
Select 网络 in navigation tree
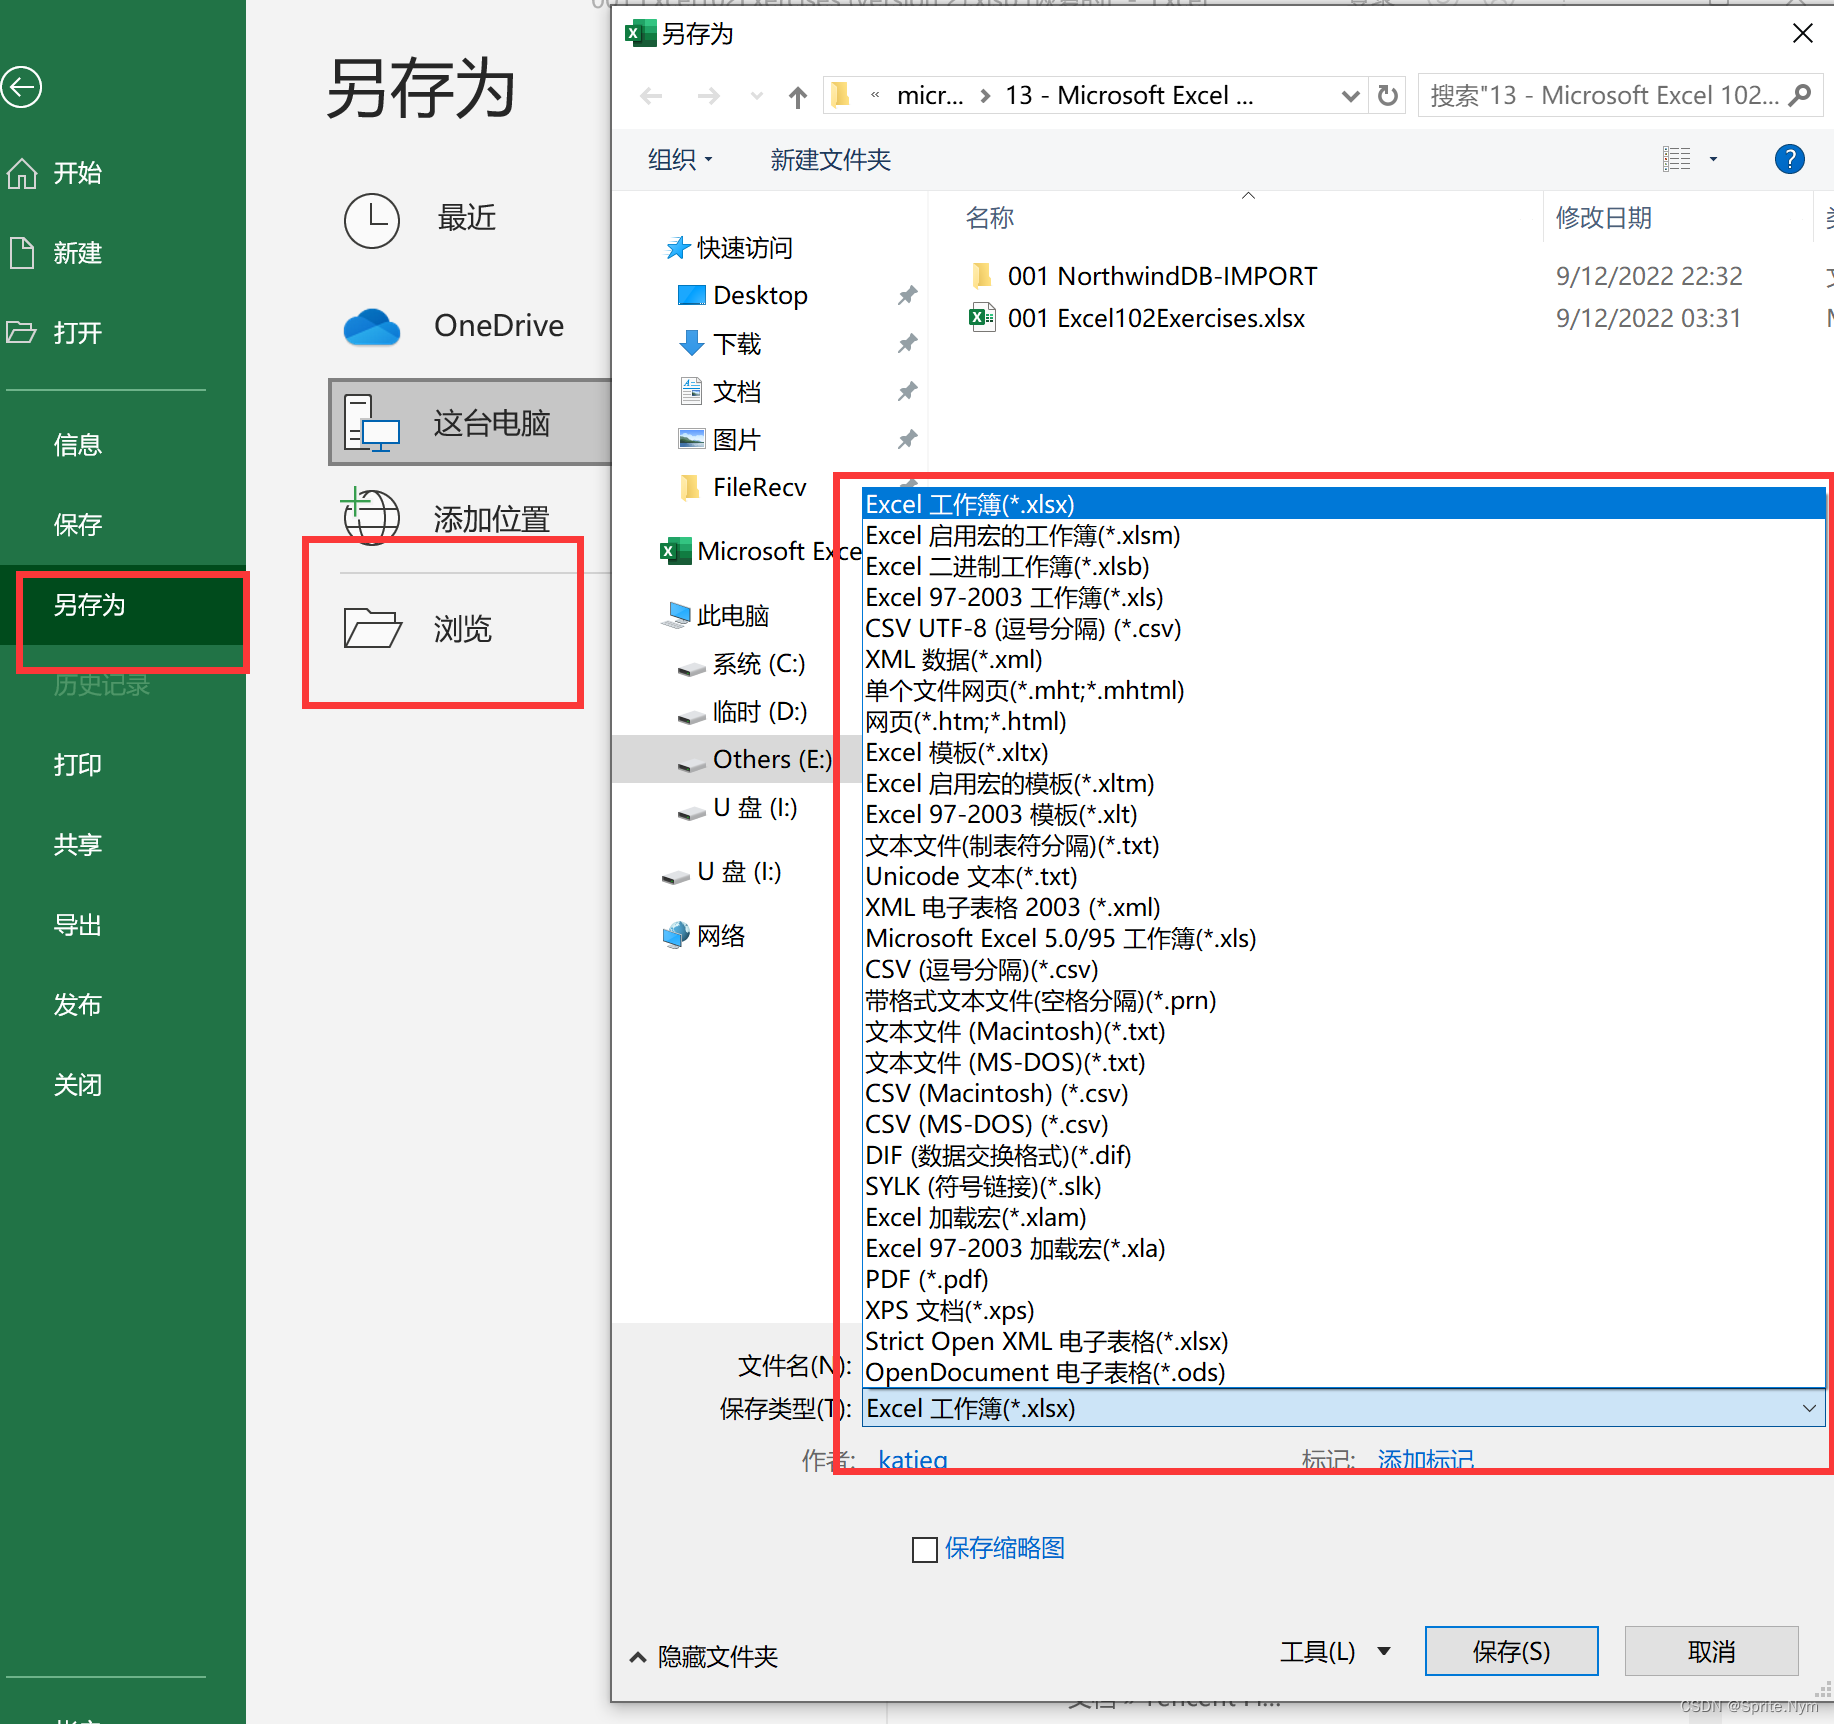point(704,936)
